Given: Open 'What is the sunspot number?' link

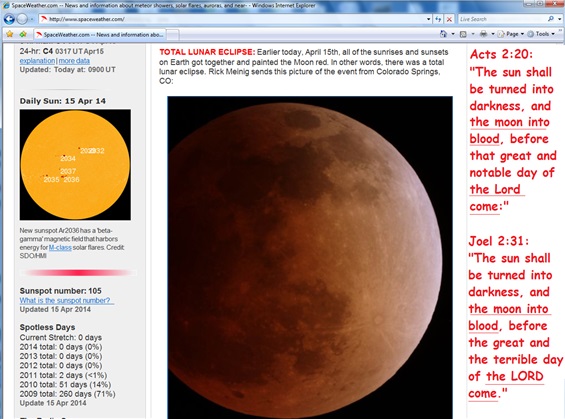Looking at the screenshot, I should 67,300.
